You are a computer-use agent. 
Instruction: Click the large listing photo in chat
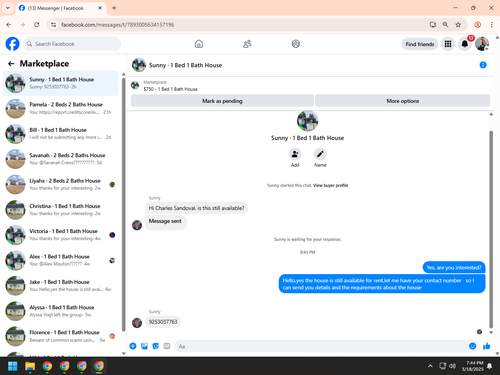click(x=307, y=121)
